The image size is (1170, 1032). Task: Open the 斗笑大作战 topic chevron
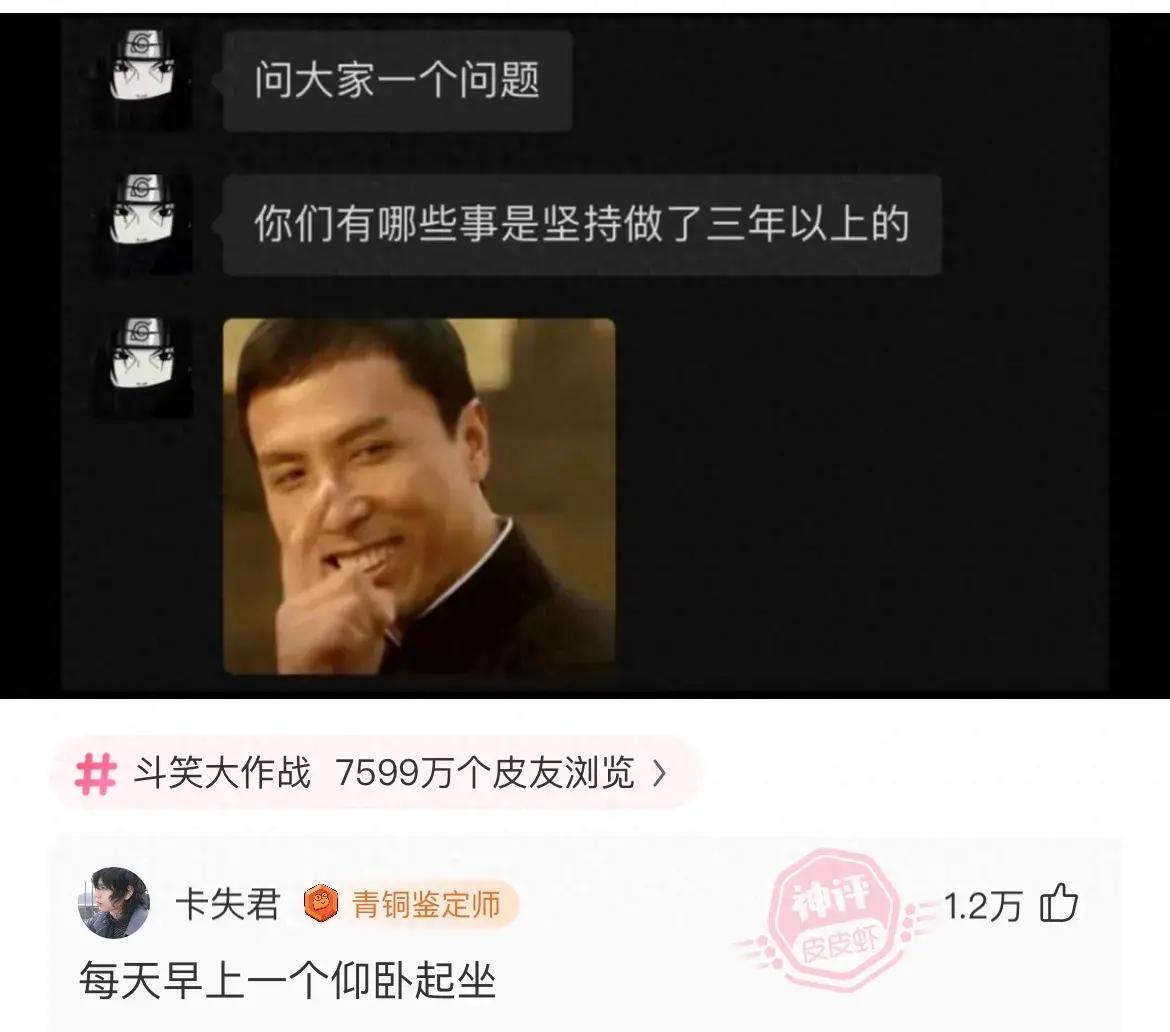tap(659, 773)
